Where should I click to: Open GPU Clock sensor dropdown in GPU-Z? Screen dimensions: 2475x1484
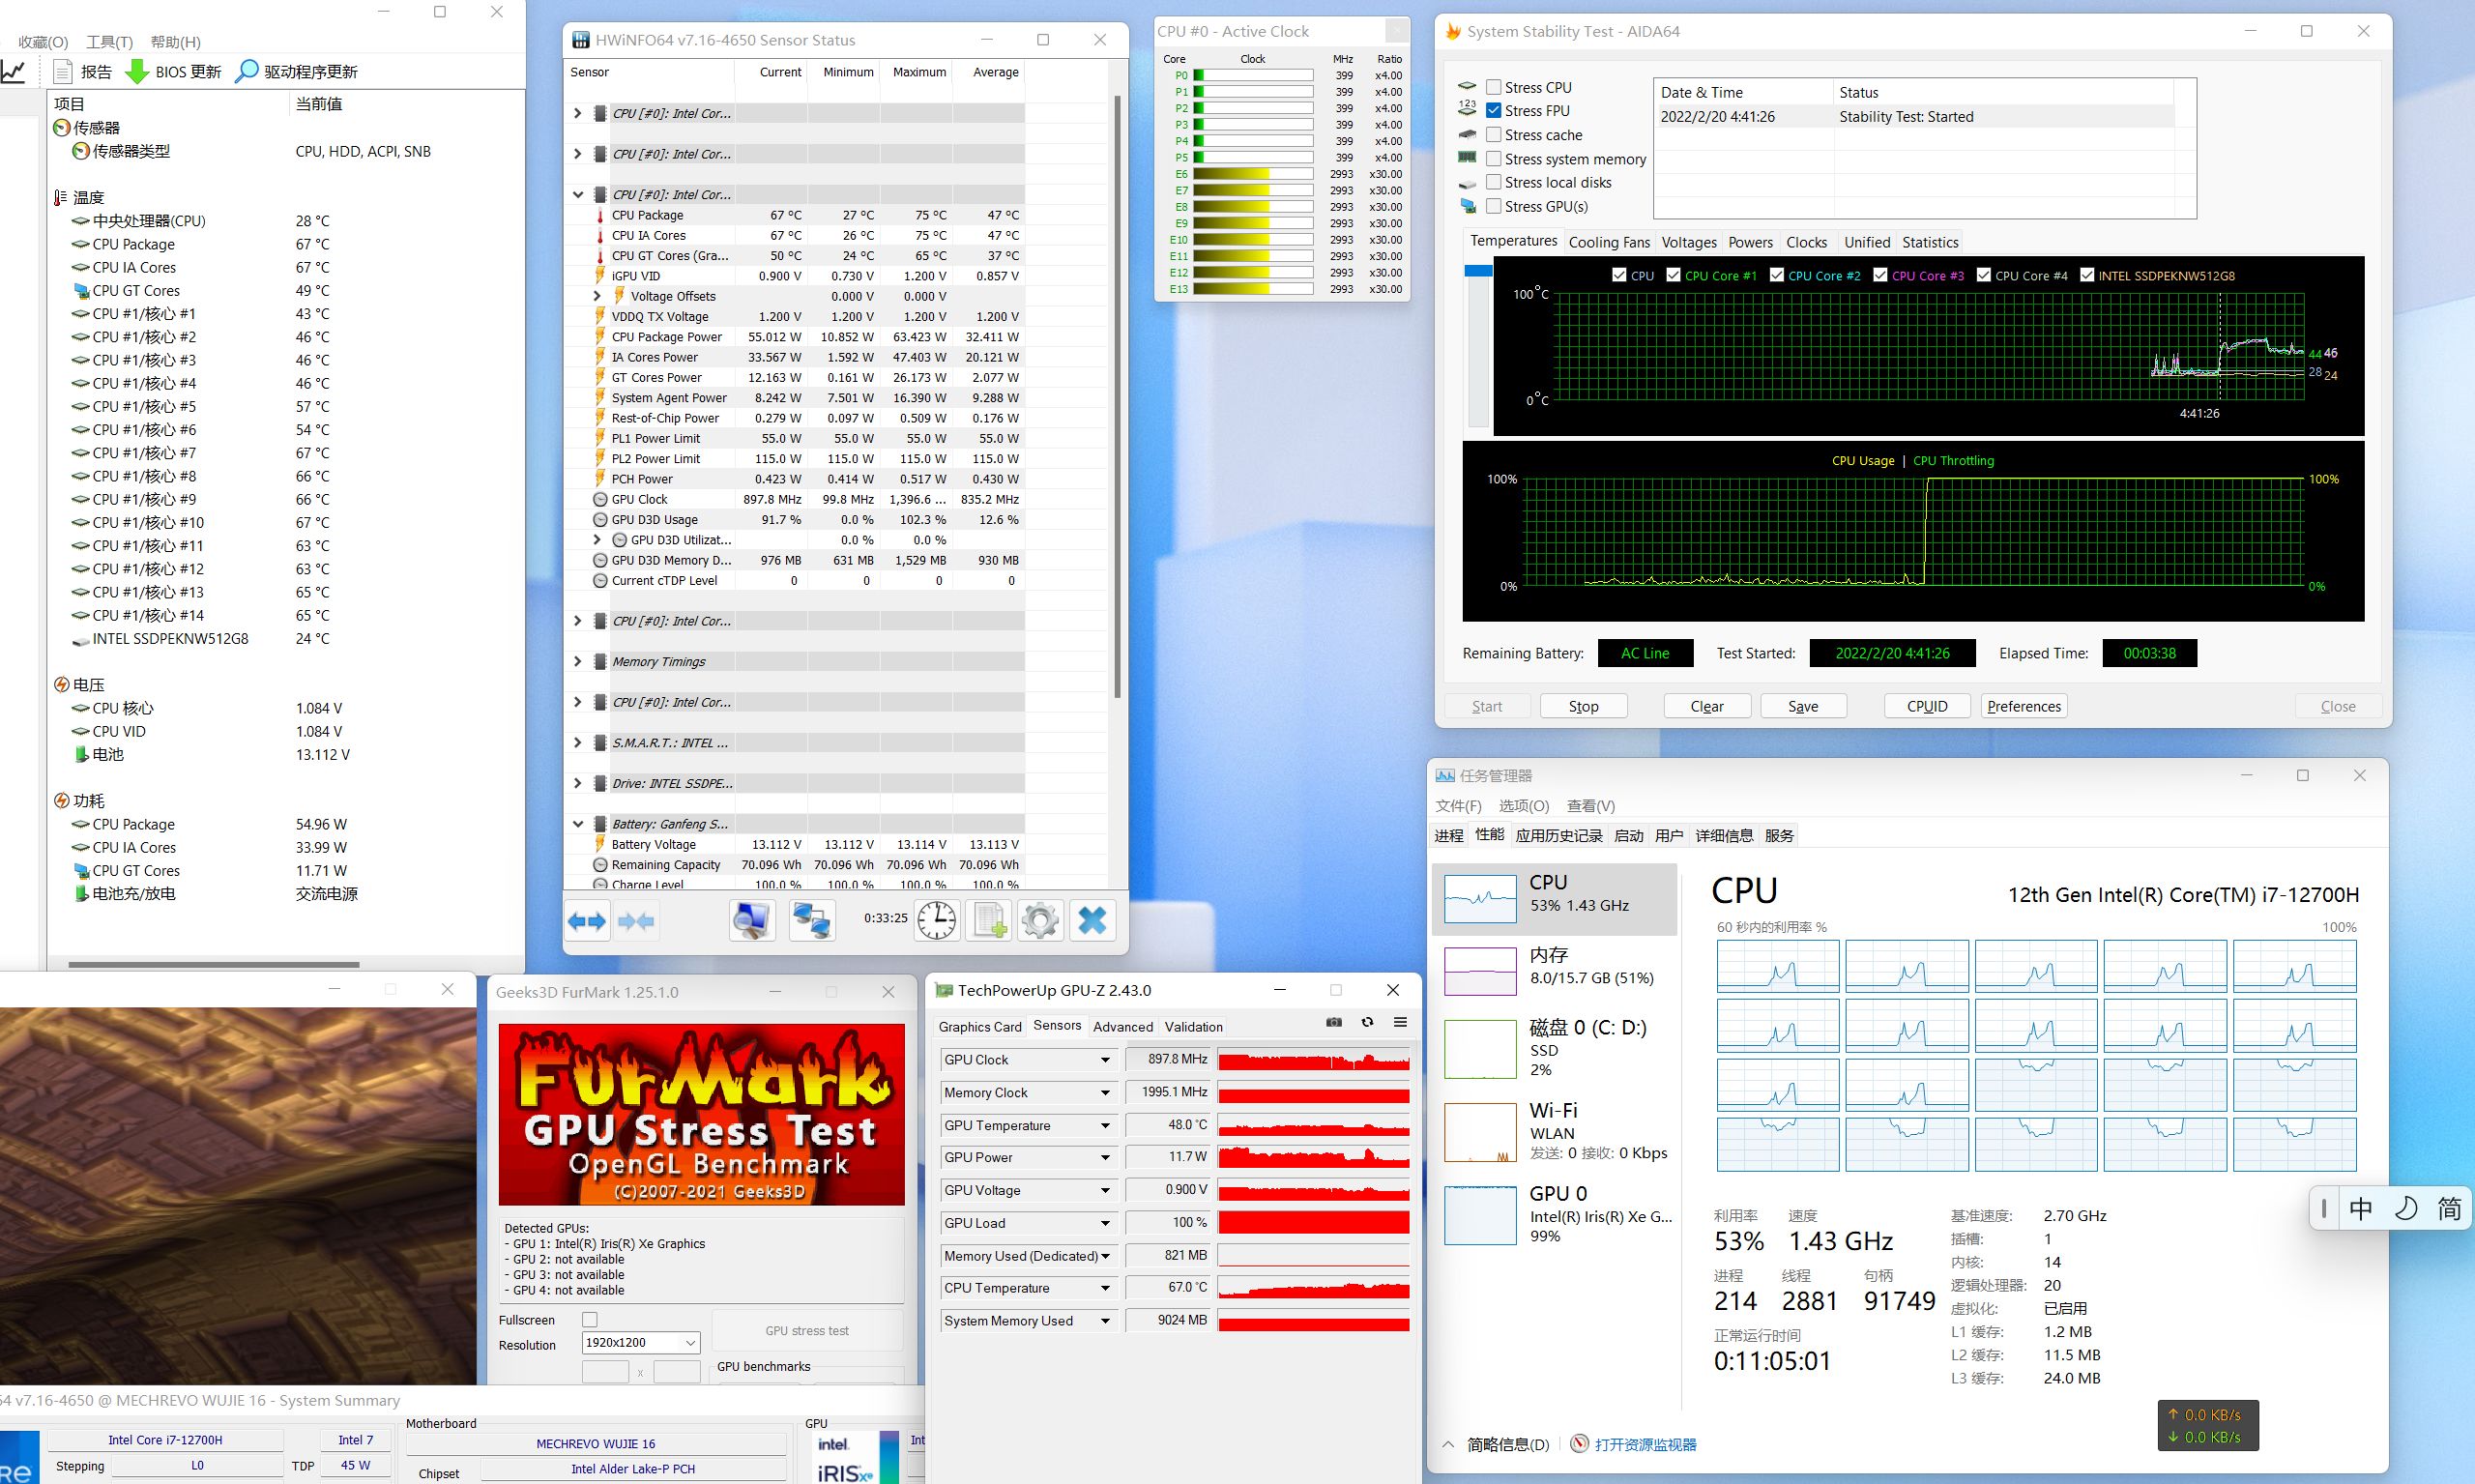[x=1105, y=1060]
